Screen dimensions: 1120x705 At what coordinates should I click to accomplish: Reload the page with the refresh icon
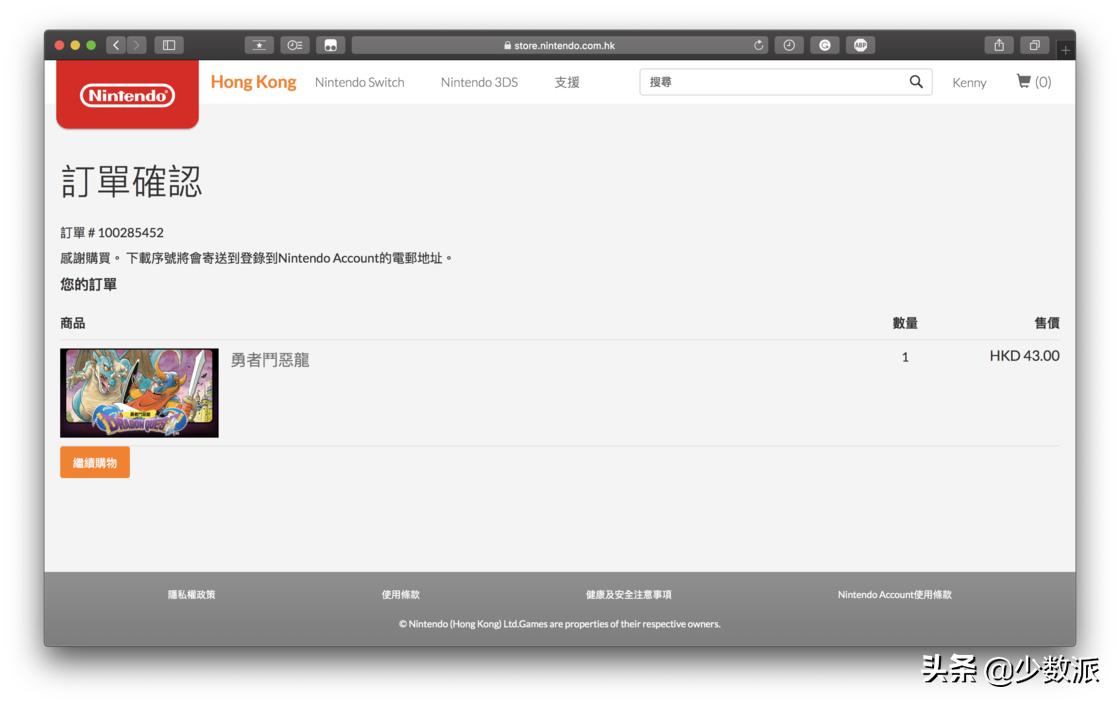point(759,44)
